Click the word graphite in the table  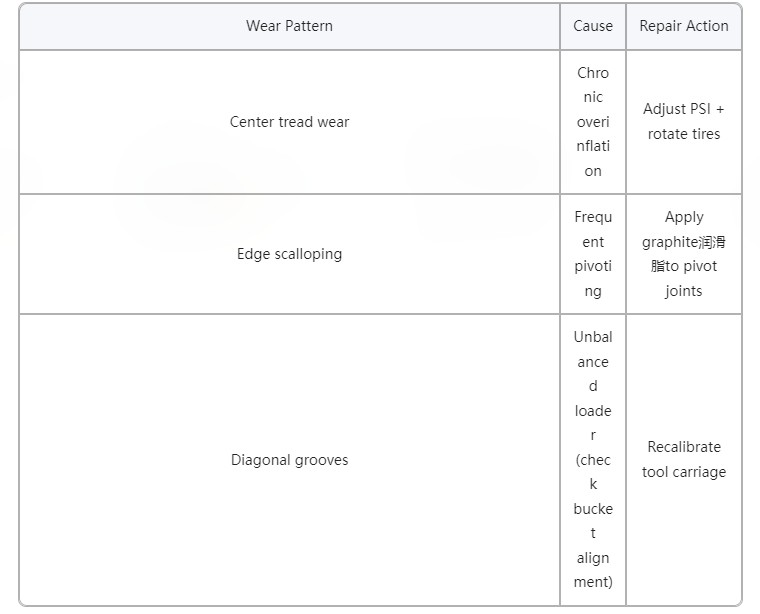[669, 242]
